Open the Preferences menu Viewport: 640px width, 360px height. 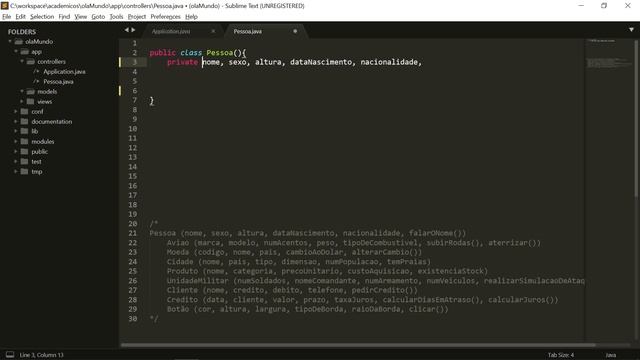point(165,17)
